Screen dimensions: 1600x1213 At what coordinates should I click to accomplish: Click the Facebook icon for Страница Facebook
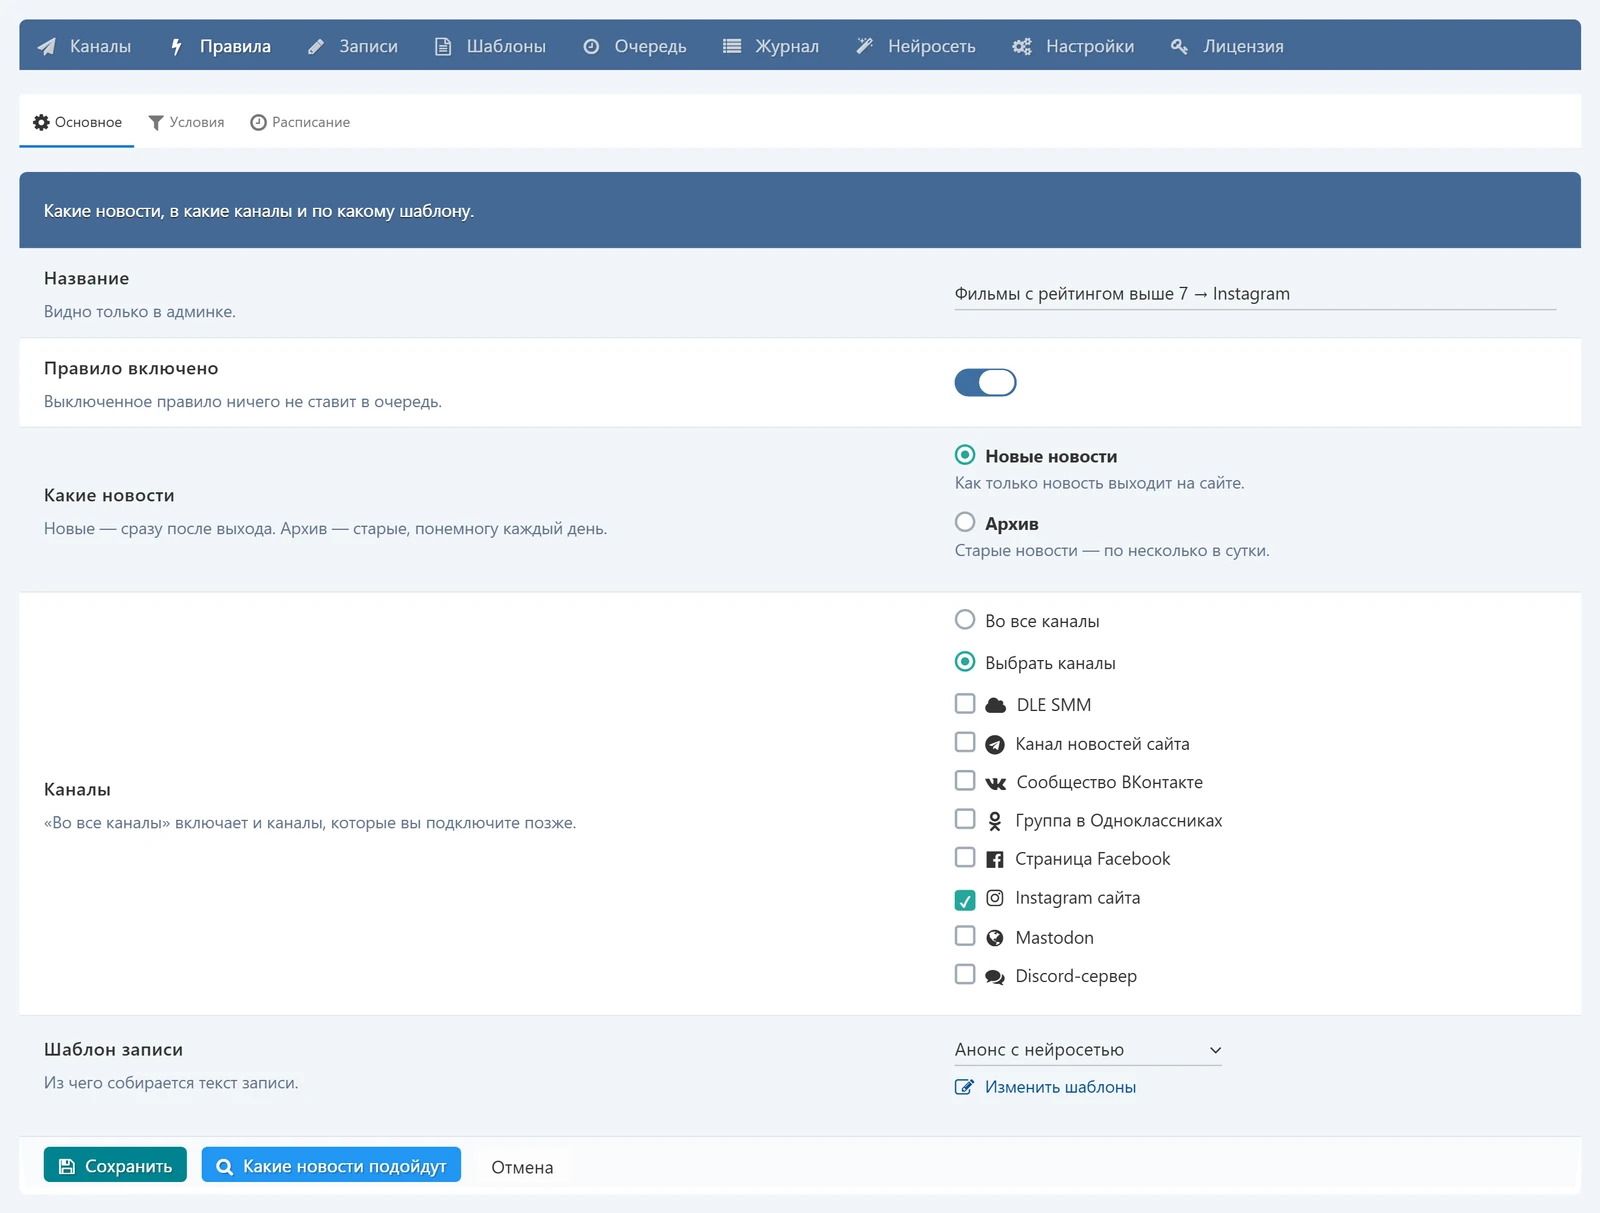[995, 859]
